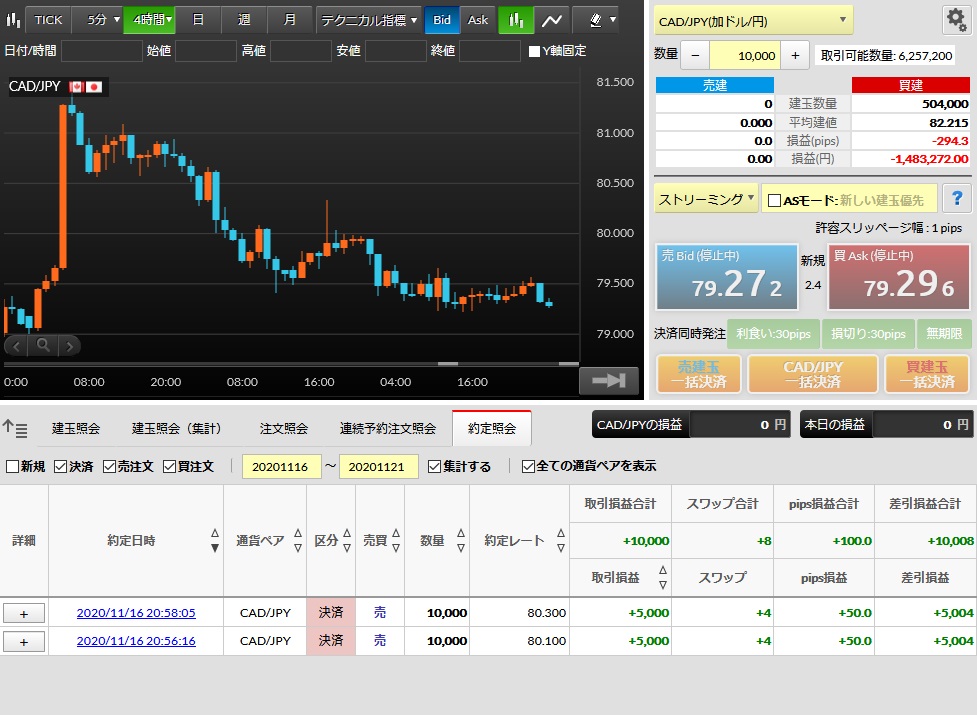Select the TICK chart timeframe

(49, 20)
